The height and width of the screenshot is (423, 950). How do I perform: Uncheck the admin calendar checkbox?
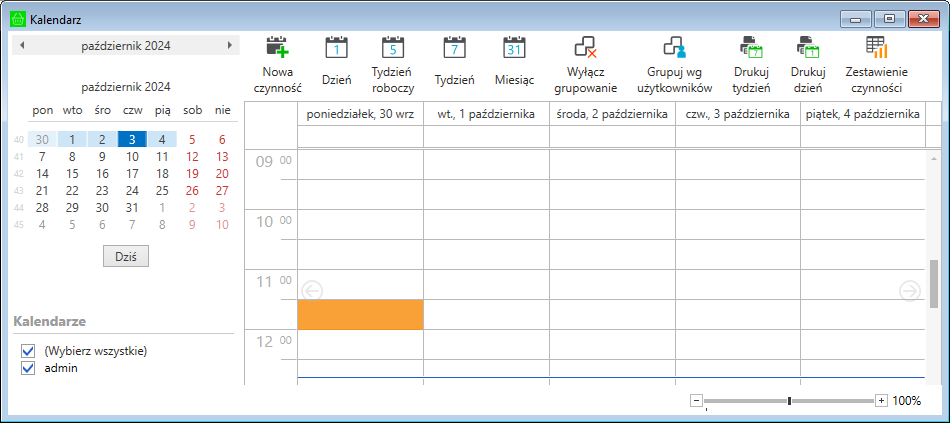click(28, 368)
